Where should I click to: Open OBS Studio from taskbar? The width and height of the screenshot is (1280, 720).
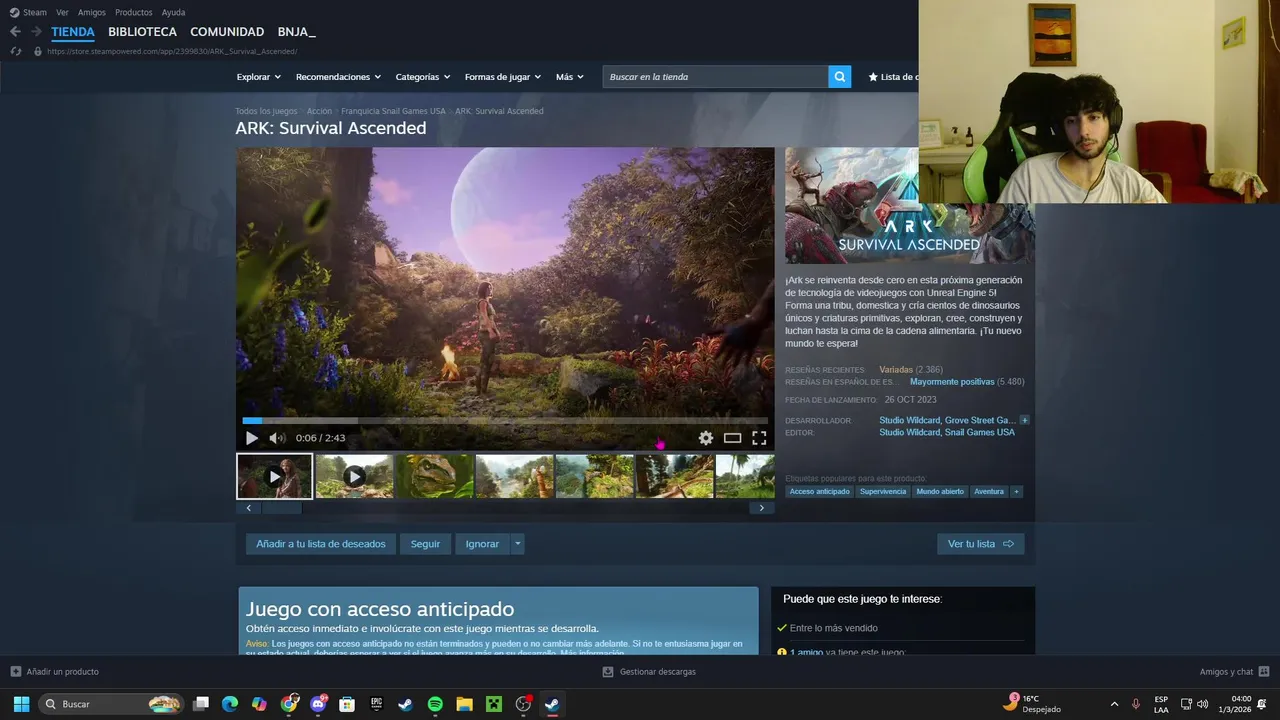[523, 704]
